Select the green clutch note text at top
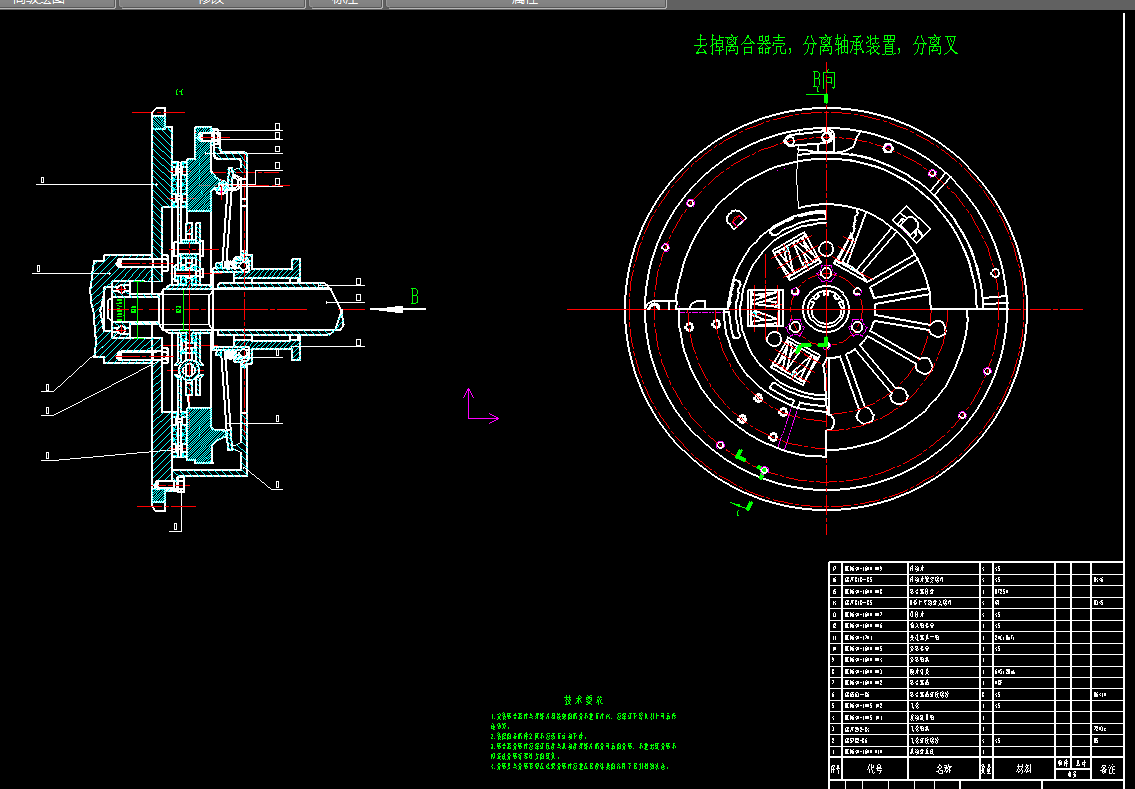Viewport: 1135px width, 789px height. [x=826, y=46]
